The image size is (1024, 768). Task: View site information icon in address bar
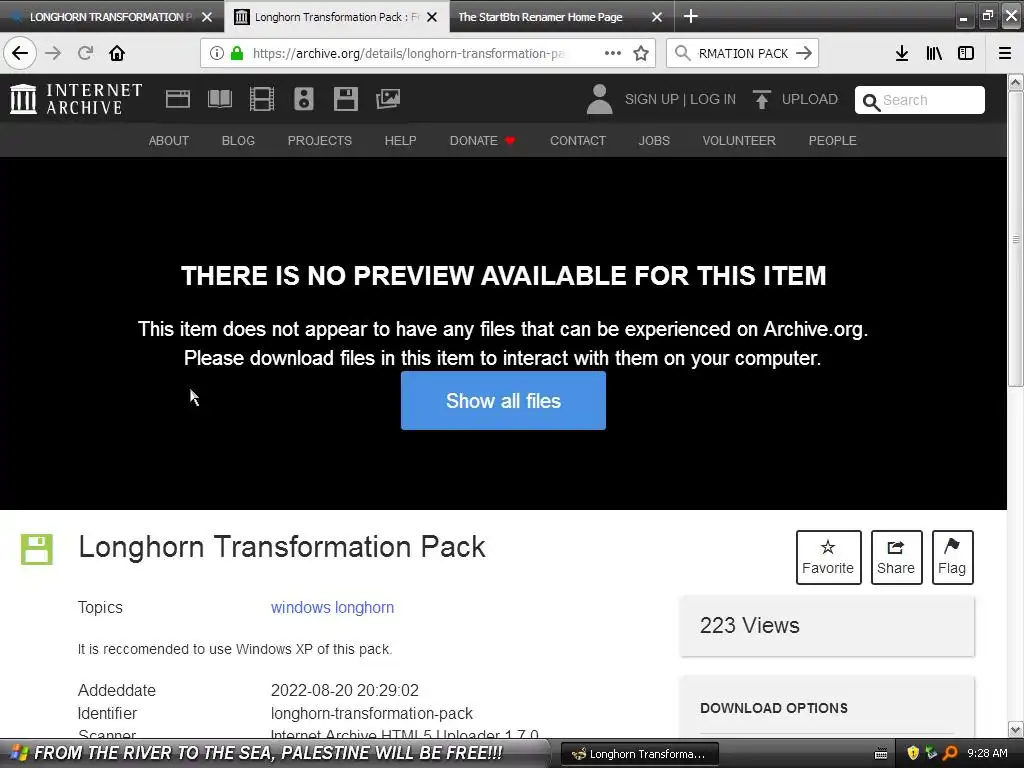(217, 53)
